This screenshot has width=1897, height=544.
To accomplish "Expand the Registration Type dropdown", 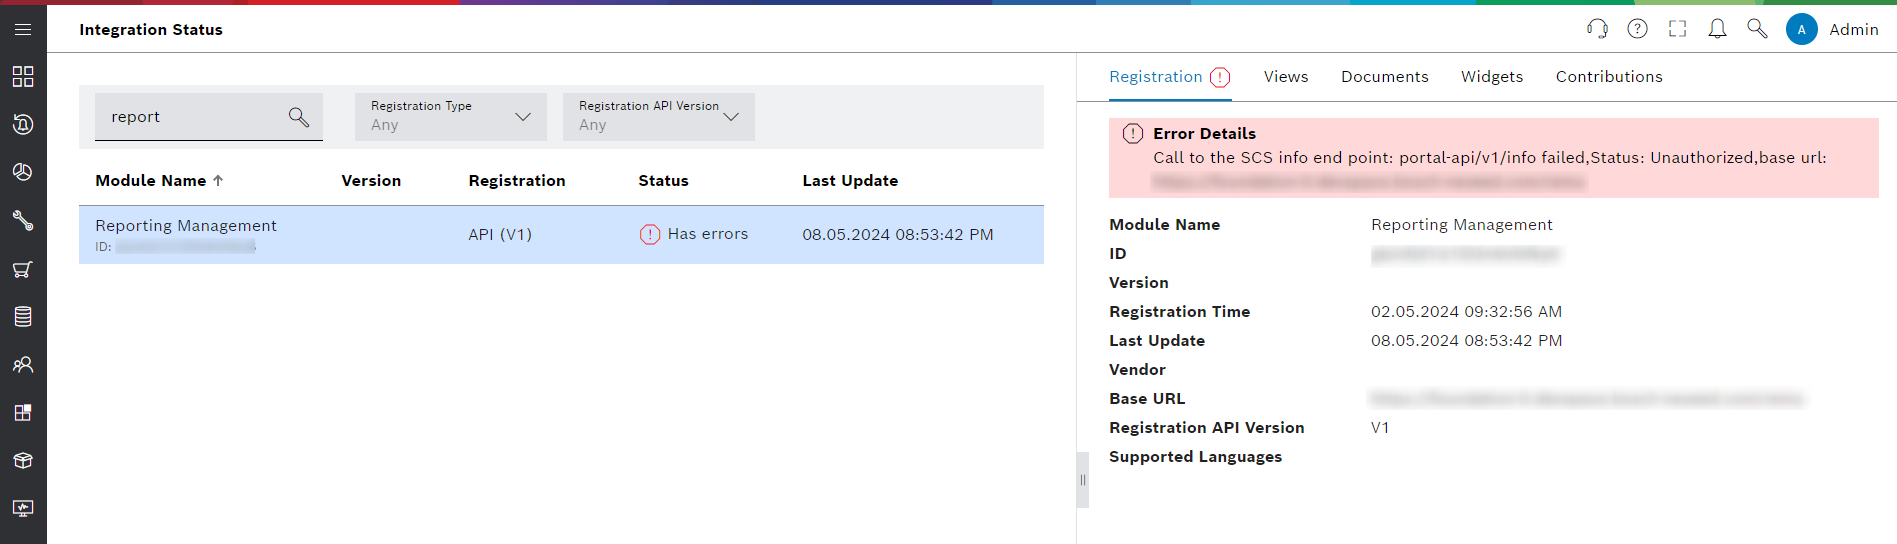I will tap(450, 117).
